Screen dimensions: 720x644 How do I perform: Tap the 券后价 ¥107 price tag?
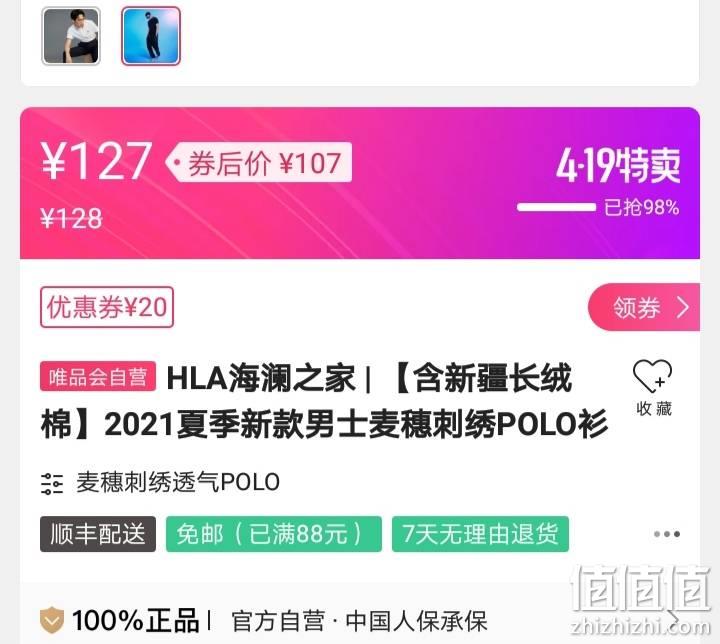coord(259,163)
